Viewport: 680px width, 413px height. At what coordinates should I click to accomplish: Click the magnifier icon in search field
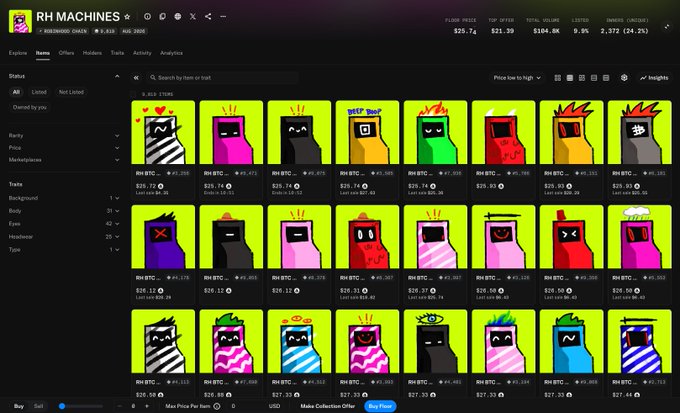pos(153,78)
